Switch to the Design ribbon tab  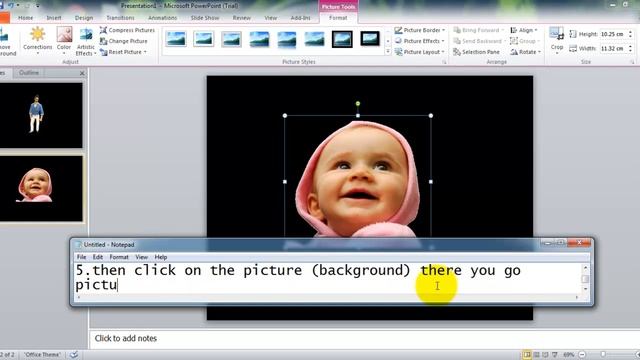[84, 18]
